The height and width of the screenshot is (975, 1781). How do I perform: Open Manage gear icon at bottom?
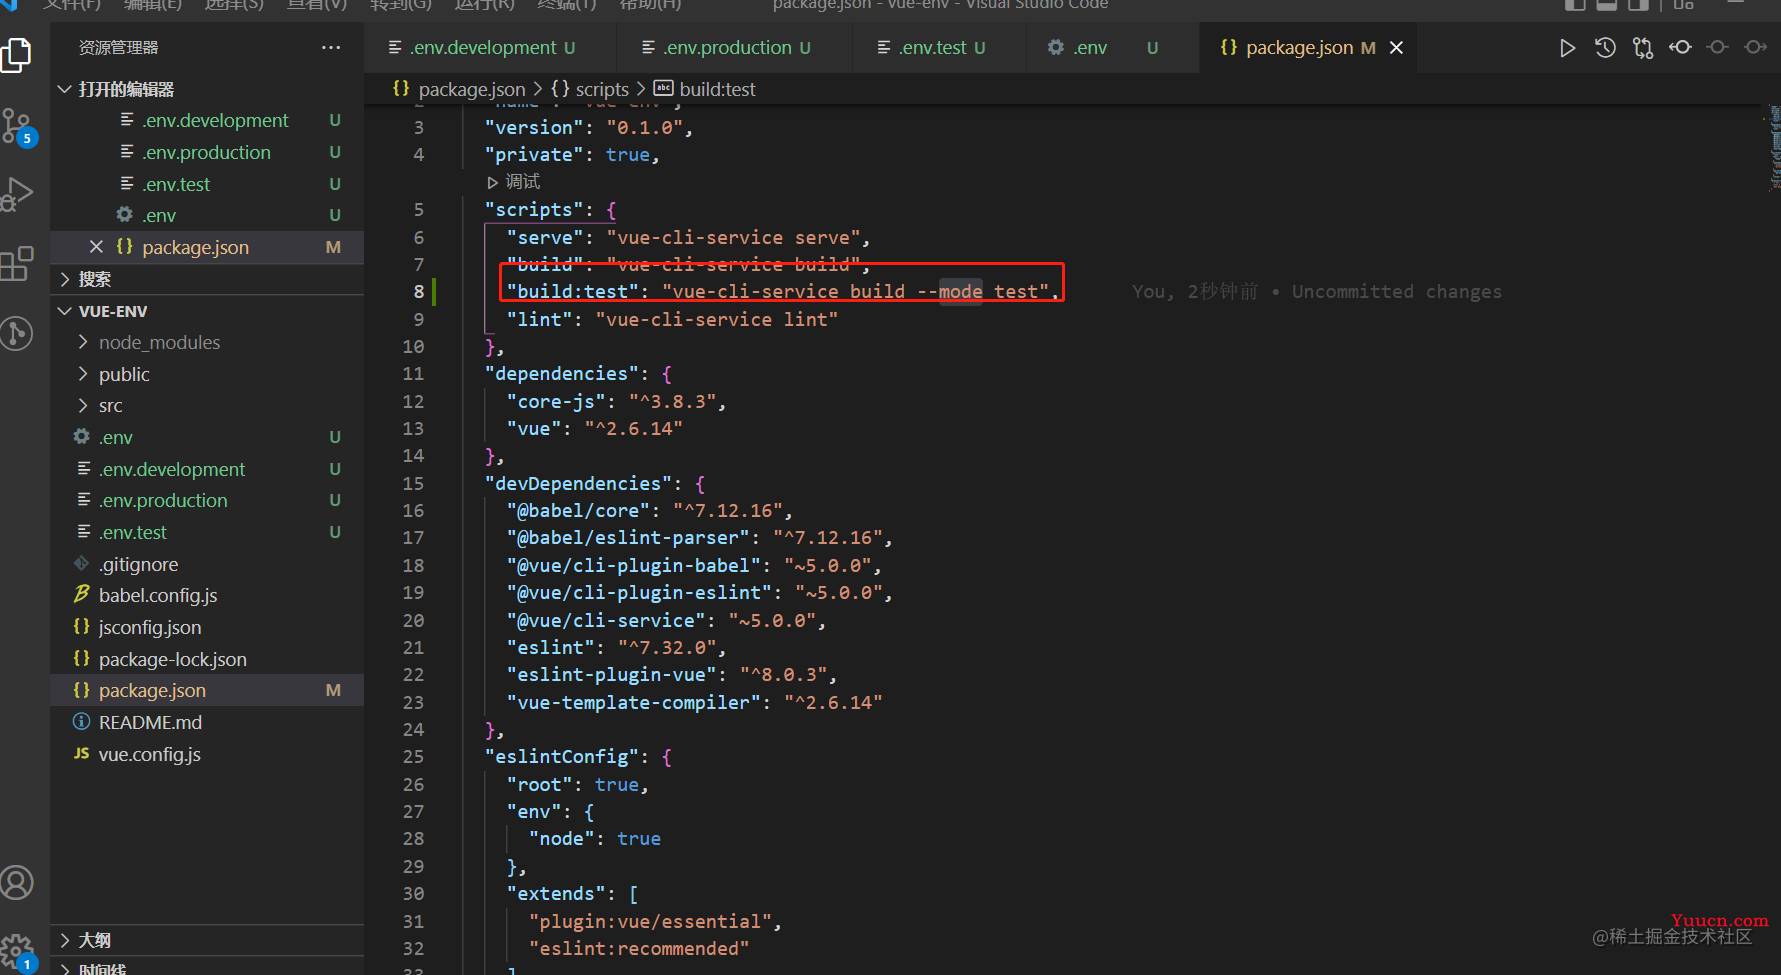tap(17, 951)
